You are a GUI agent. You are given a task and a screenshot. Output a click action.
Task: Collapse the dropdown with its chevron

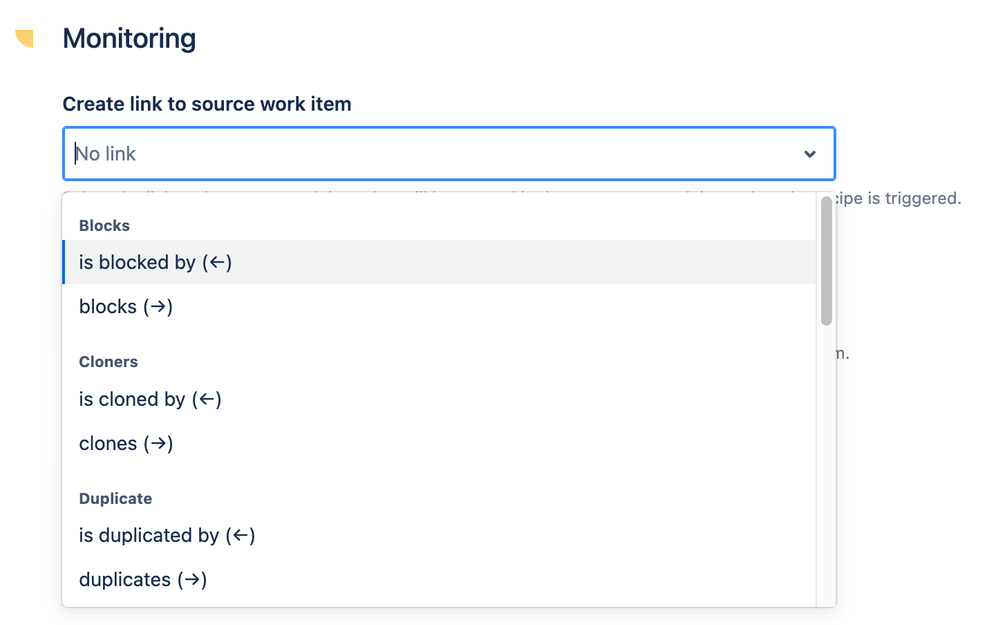(x=809, y=154)
